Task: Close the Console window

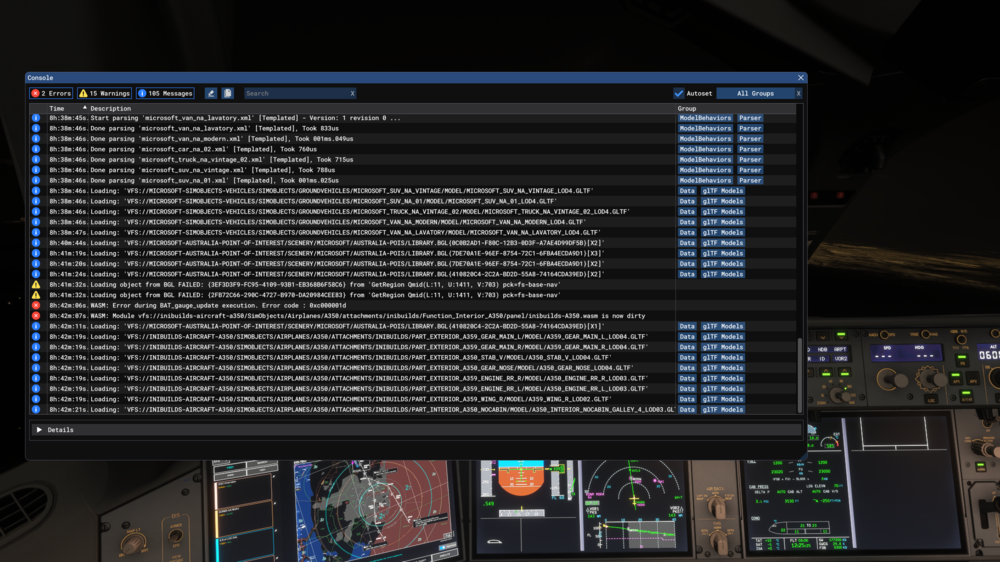Action: 800,78
